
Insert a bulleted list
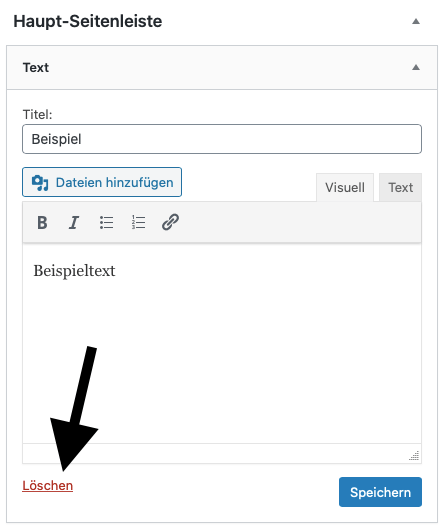click(x=106, y=223)
